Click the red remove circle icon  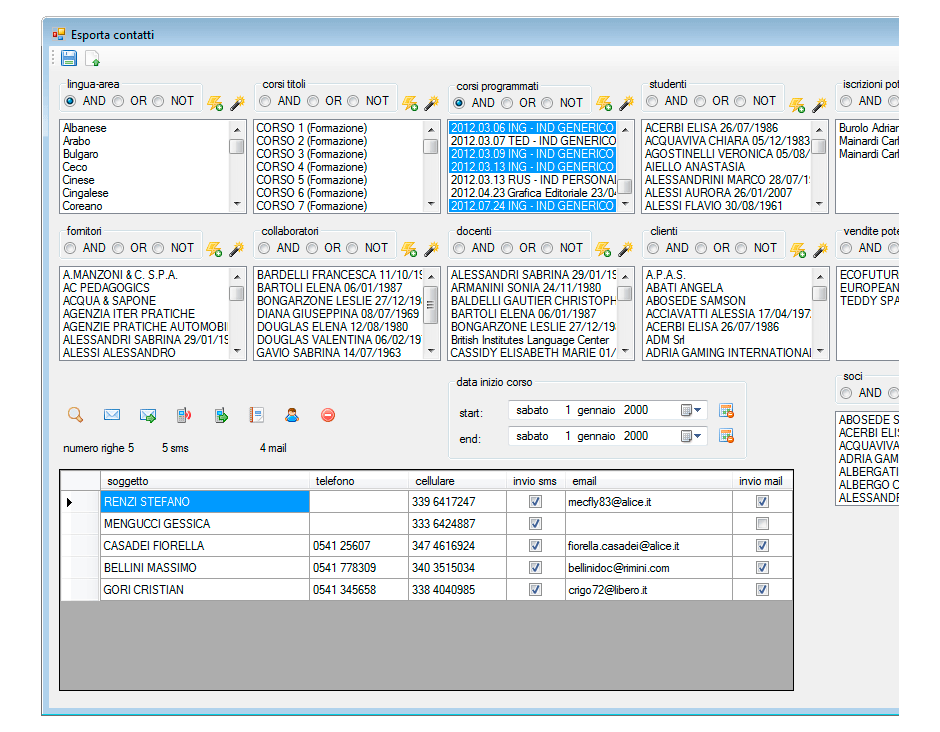(x=328, y=415)
